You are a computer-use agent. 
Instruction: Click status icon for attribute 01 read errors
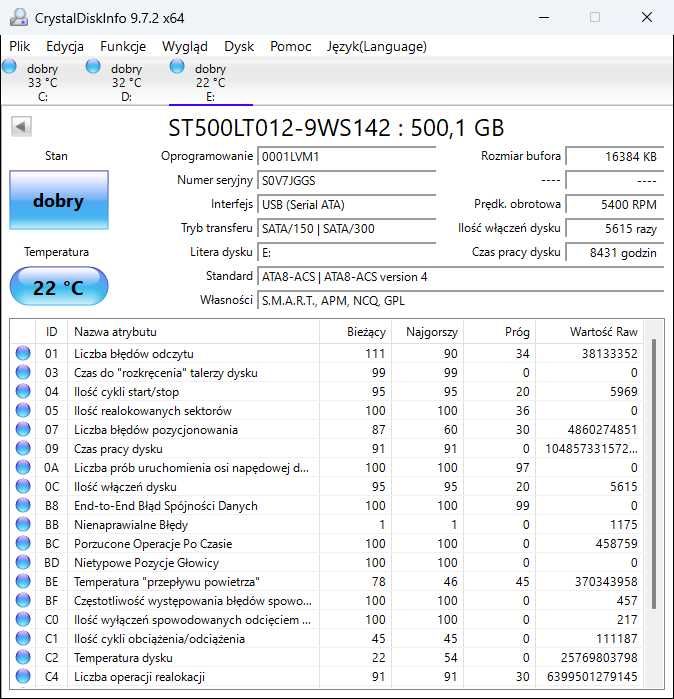23,353
